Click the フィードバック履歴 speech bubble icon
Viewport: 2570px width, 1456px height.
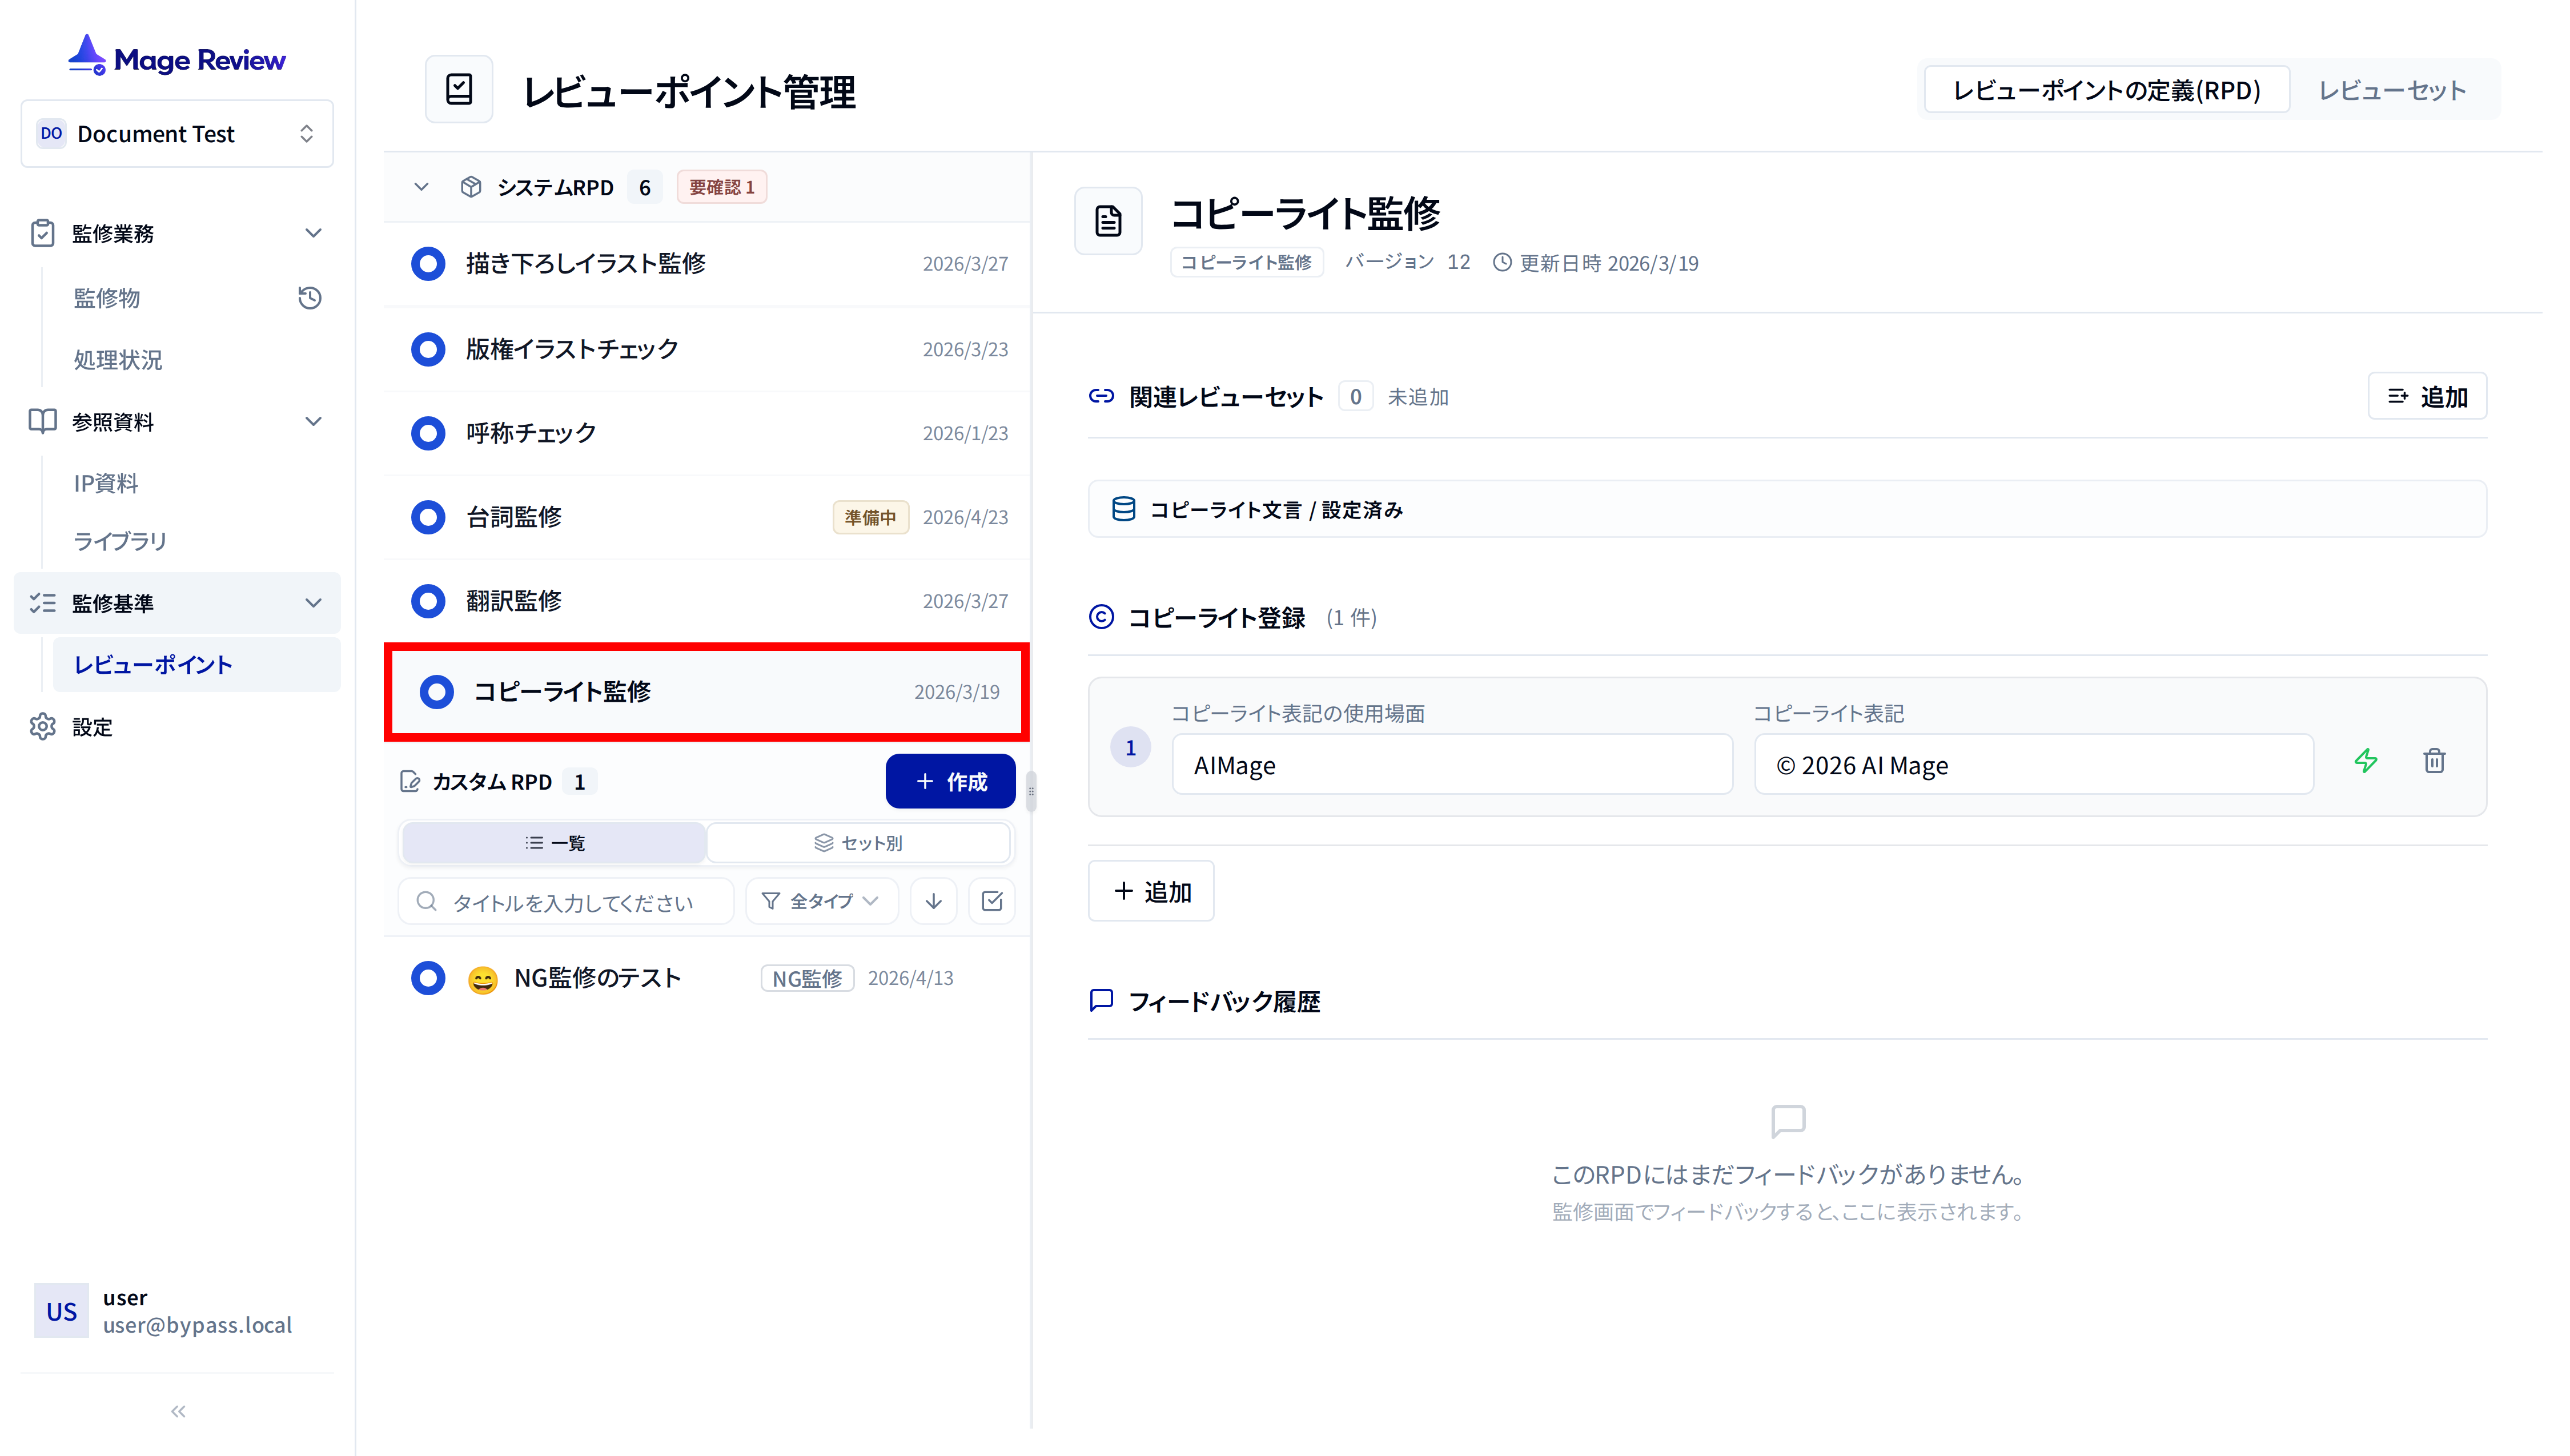1101,1000
